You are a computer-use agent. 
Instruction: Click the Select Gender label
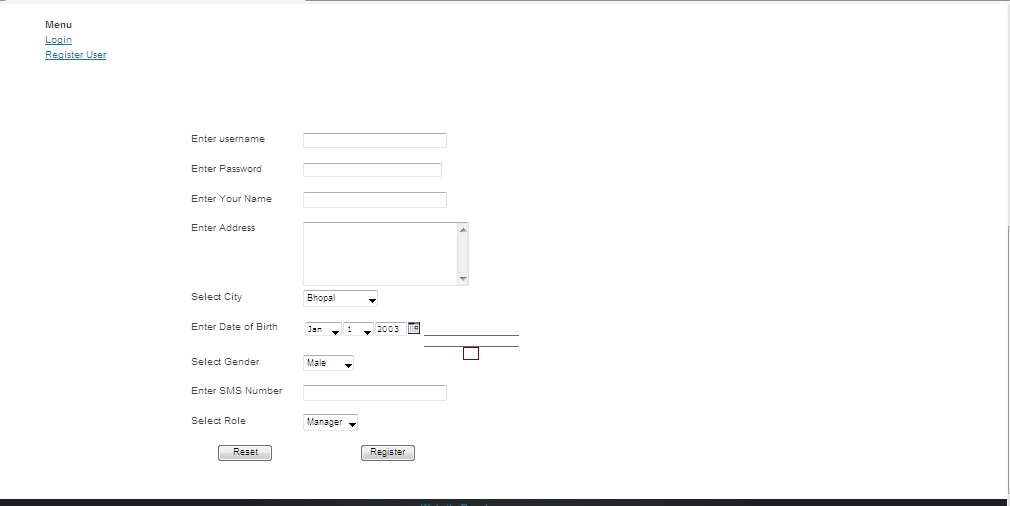[225, 362]
